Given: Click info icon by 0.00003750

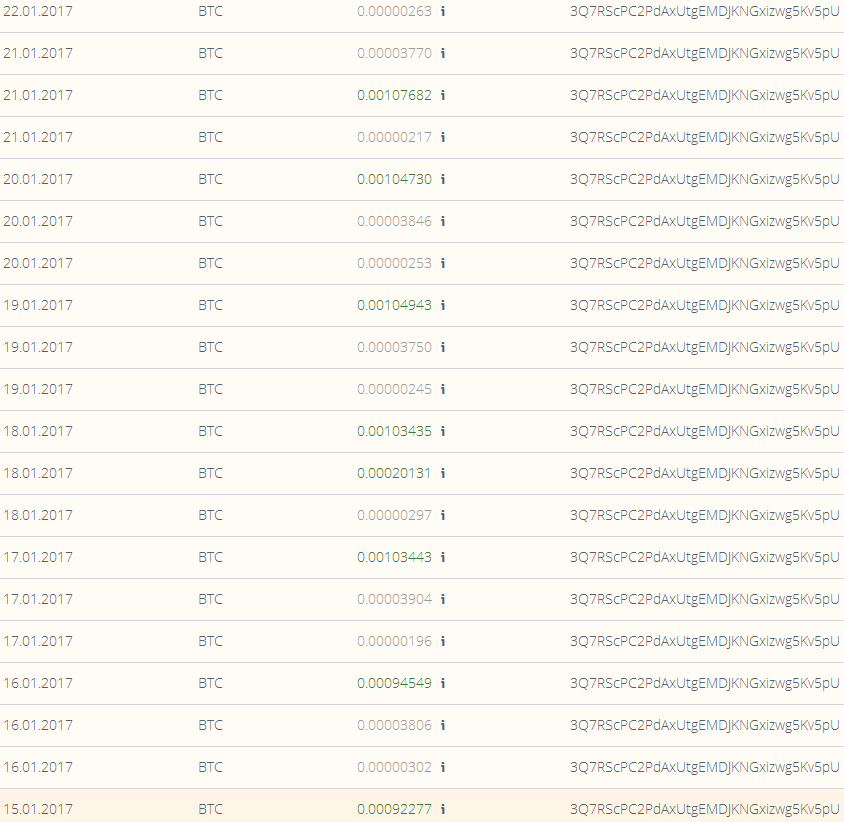Looking at the screenshot, I should (x=443, y=347).
